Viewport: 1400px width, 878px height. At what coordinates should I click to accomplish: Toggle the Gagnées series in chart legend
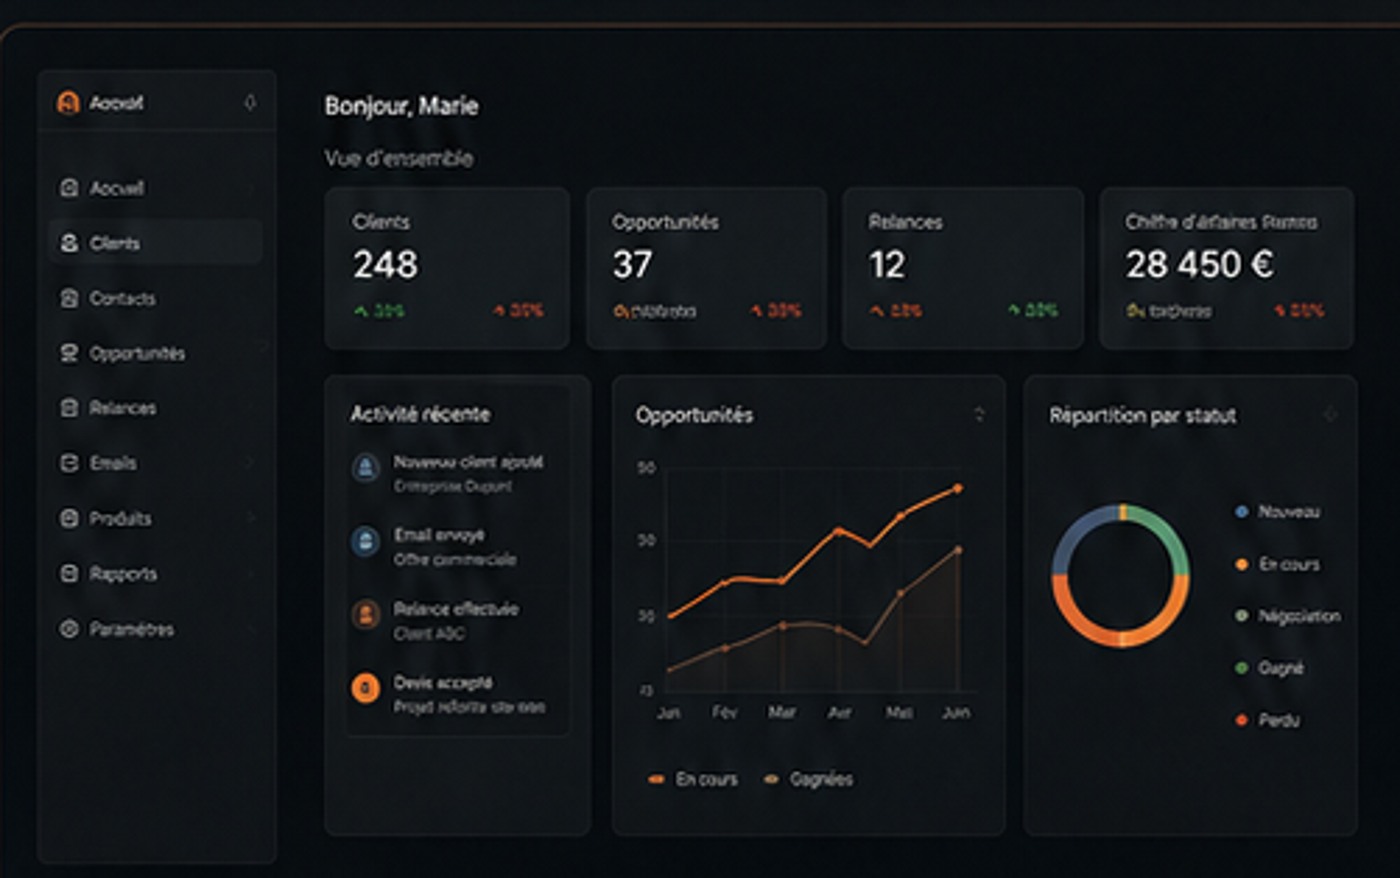point(809,779)
